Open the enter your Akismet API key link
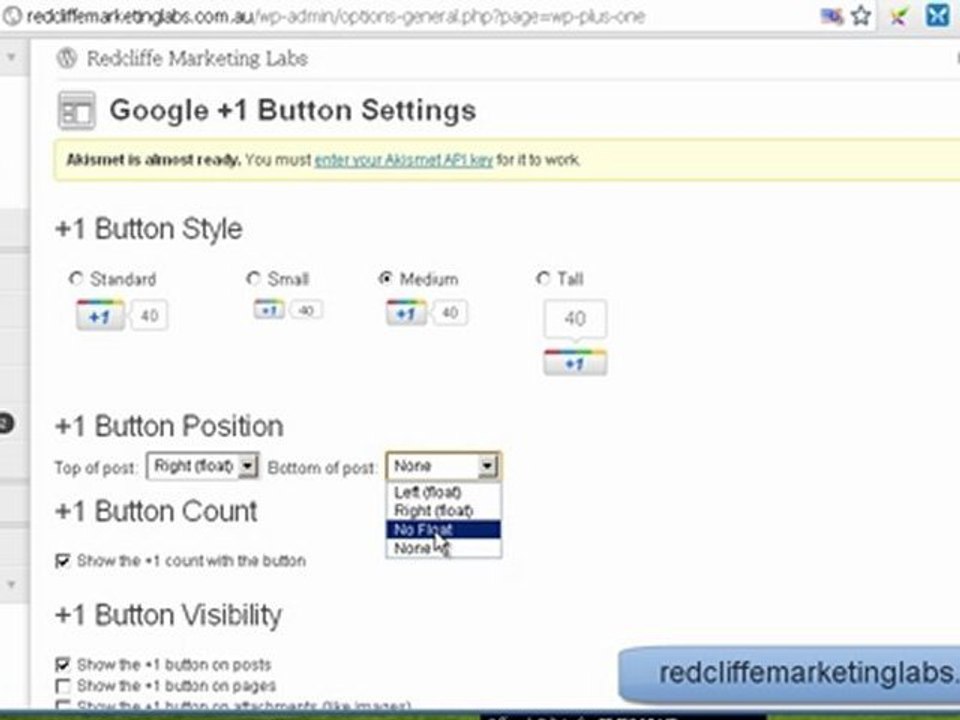 pyautogui.click(x=403, y=160)
